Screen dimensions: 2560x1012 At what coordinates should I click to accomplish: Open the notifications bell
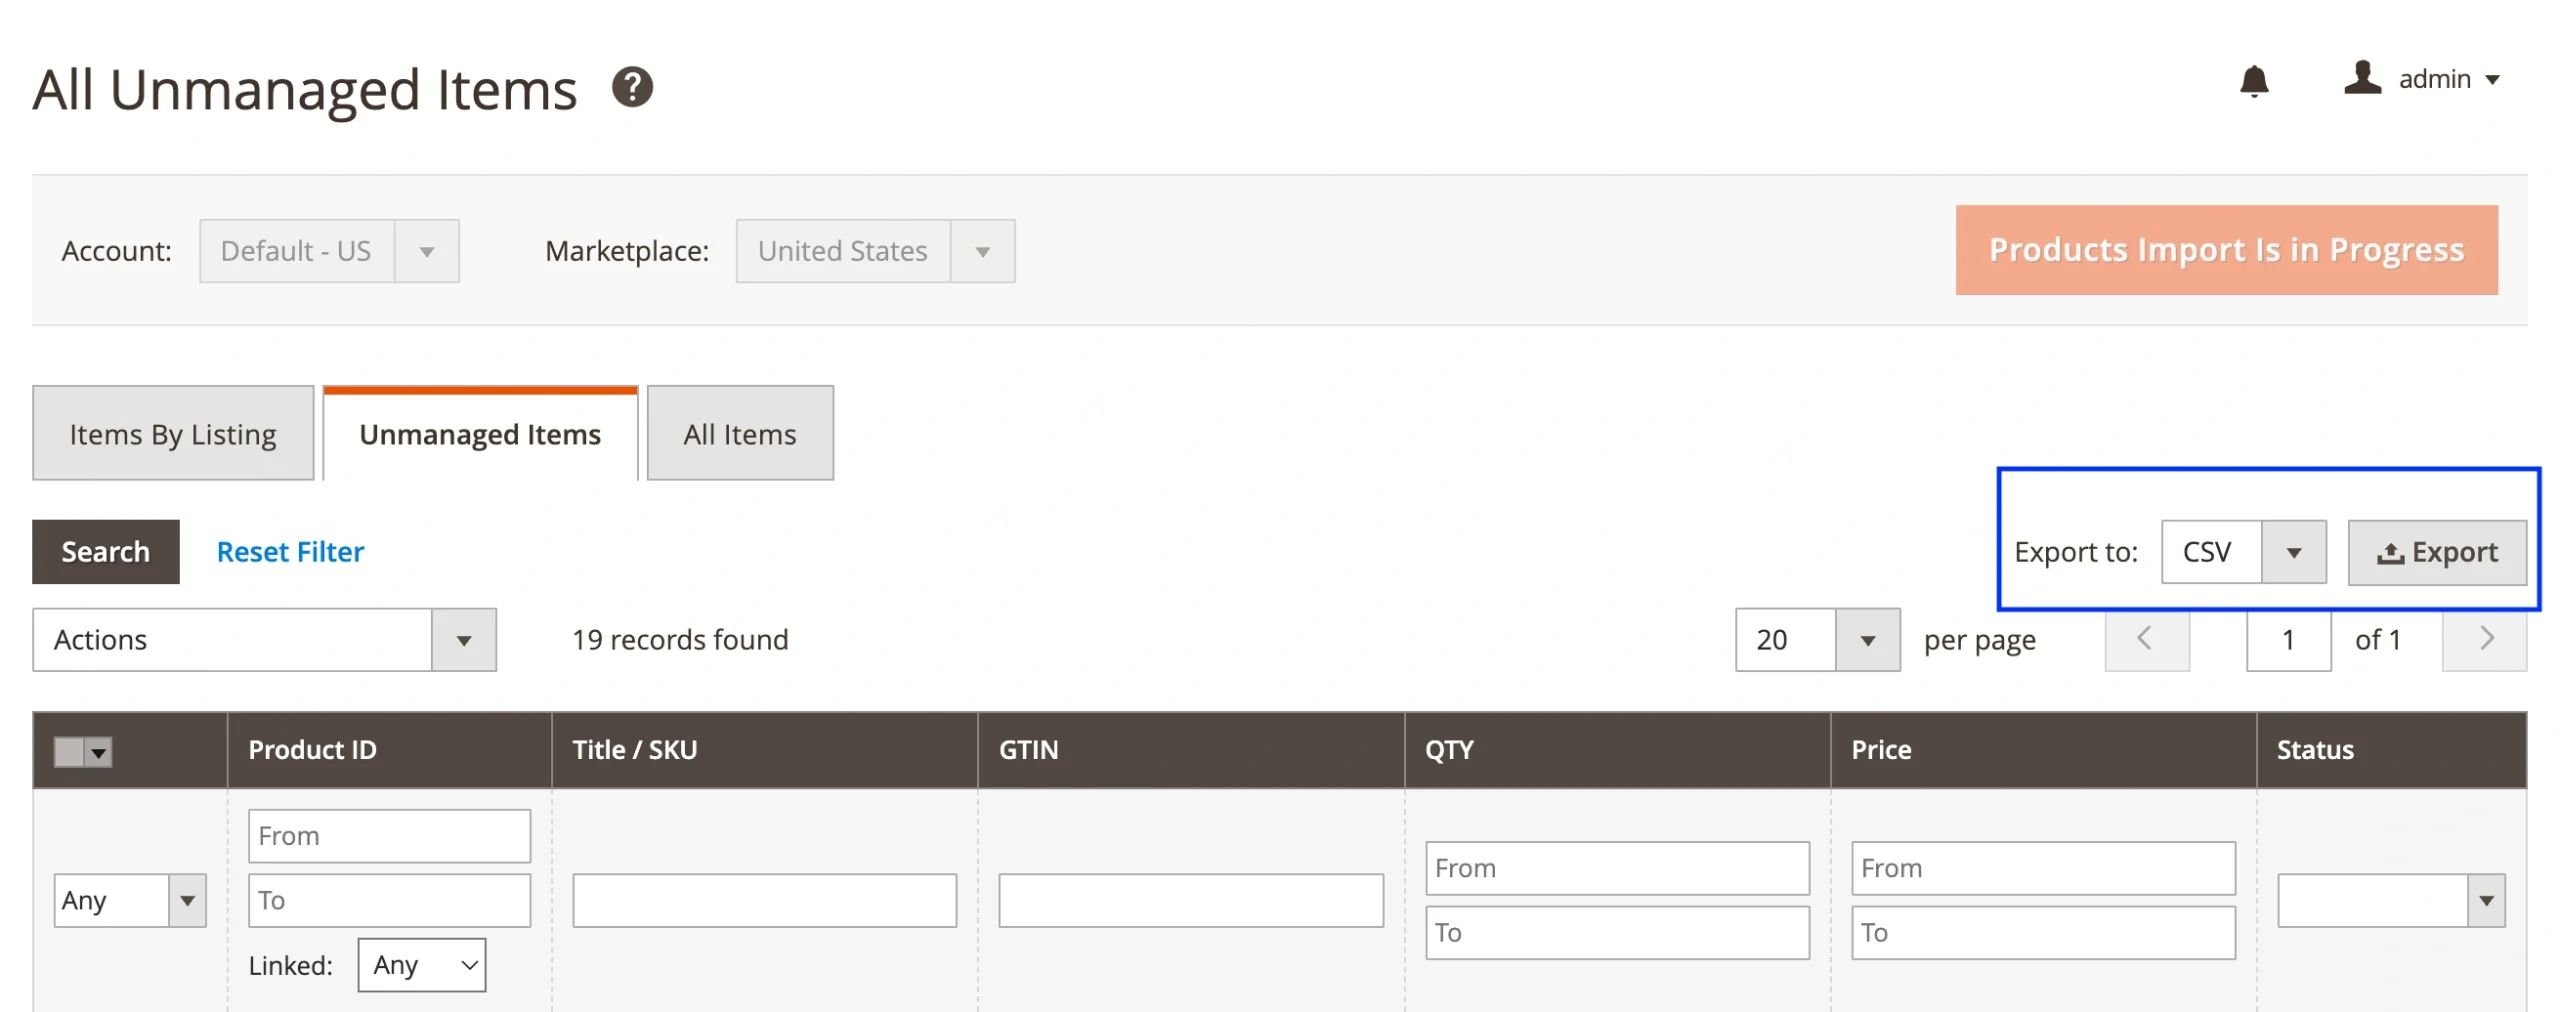click(x=2252, y=80)
